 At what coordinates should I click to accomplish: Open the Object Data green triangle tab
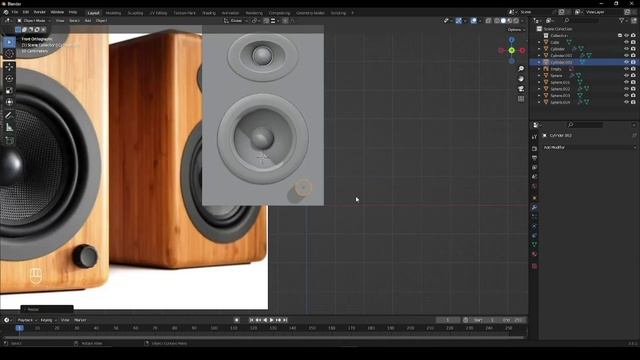(x=535, y=244)
